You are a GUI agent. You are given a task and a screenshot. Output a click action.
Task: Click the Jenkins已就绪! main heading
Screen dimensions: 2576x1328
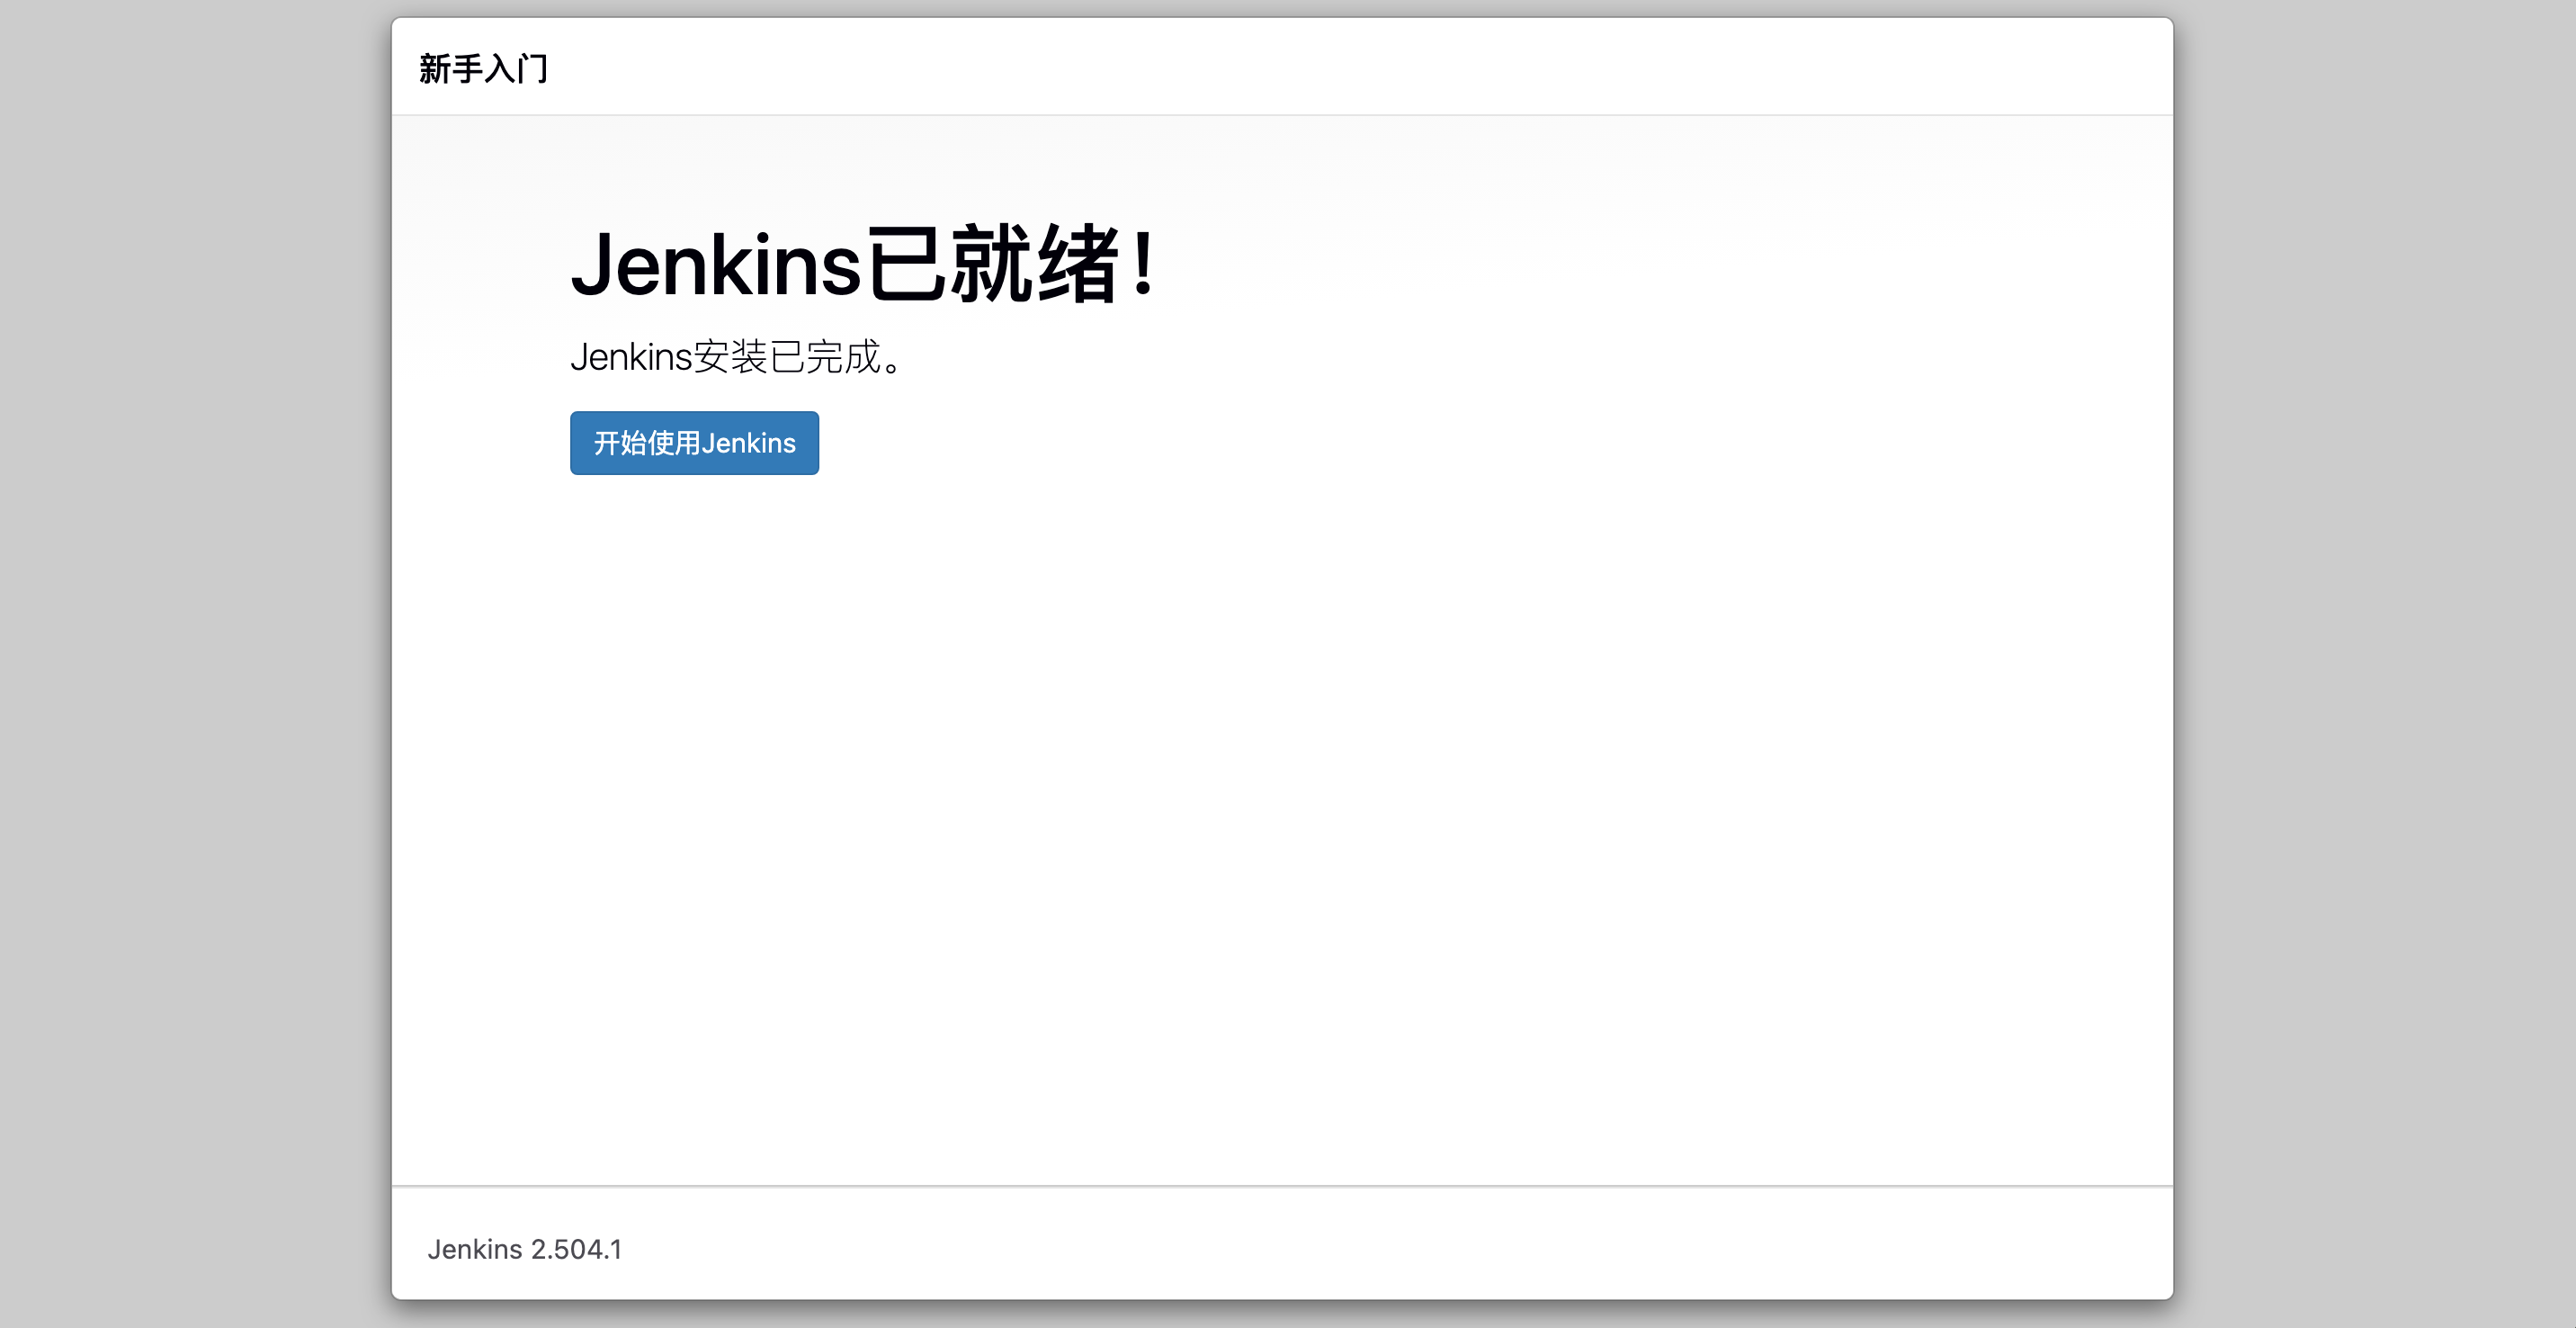pyautogui.click(x=863, y=264)
